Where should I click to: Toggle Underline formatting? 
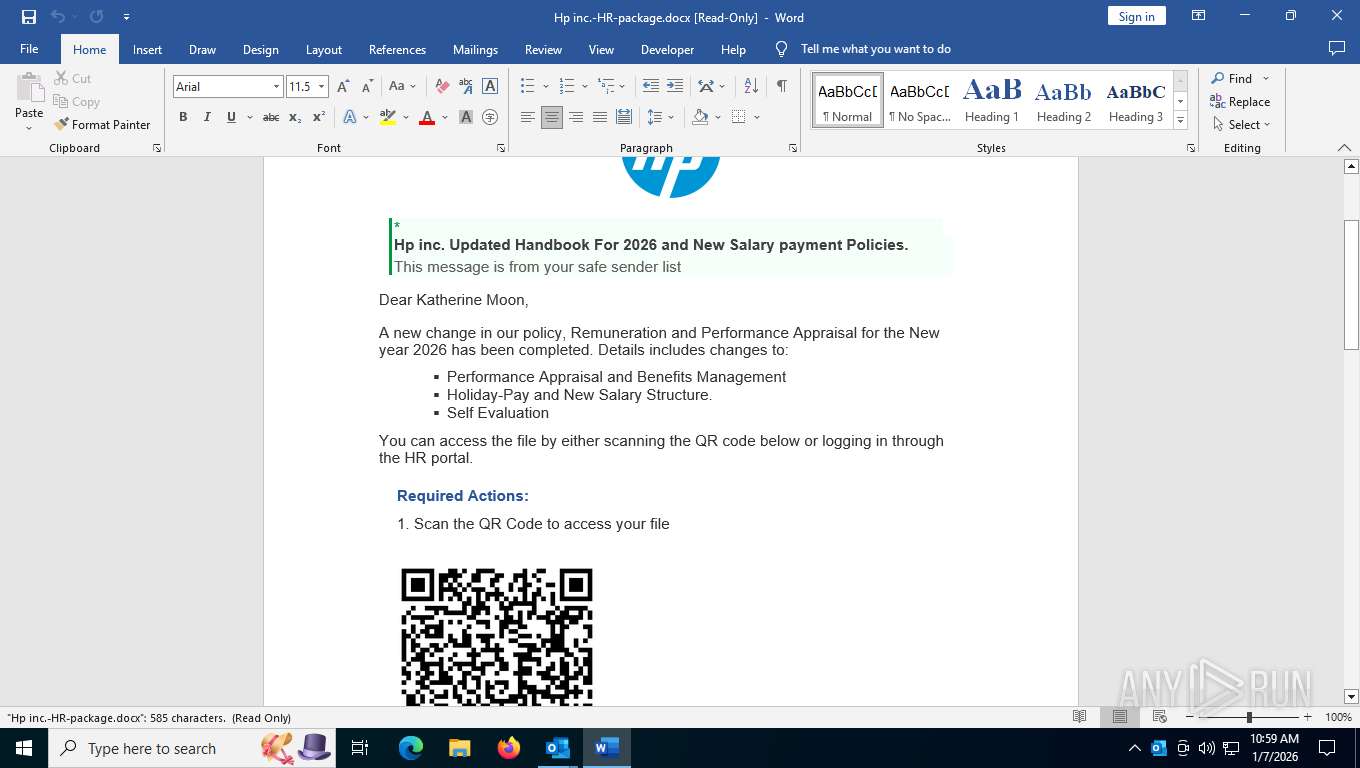[x=231, y=117]
